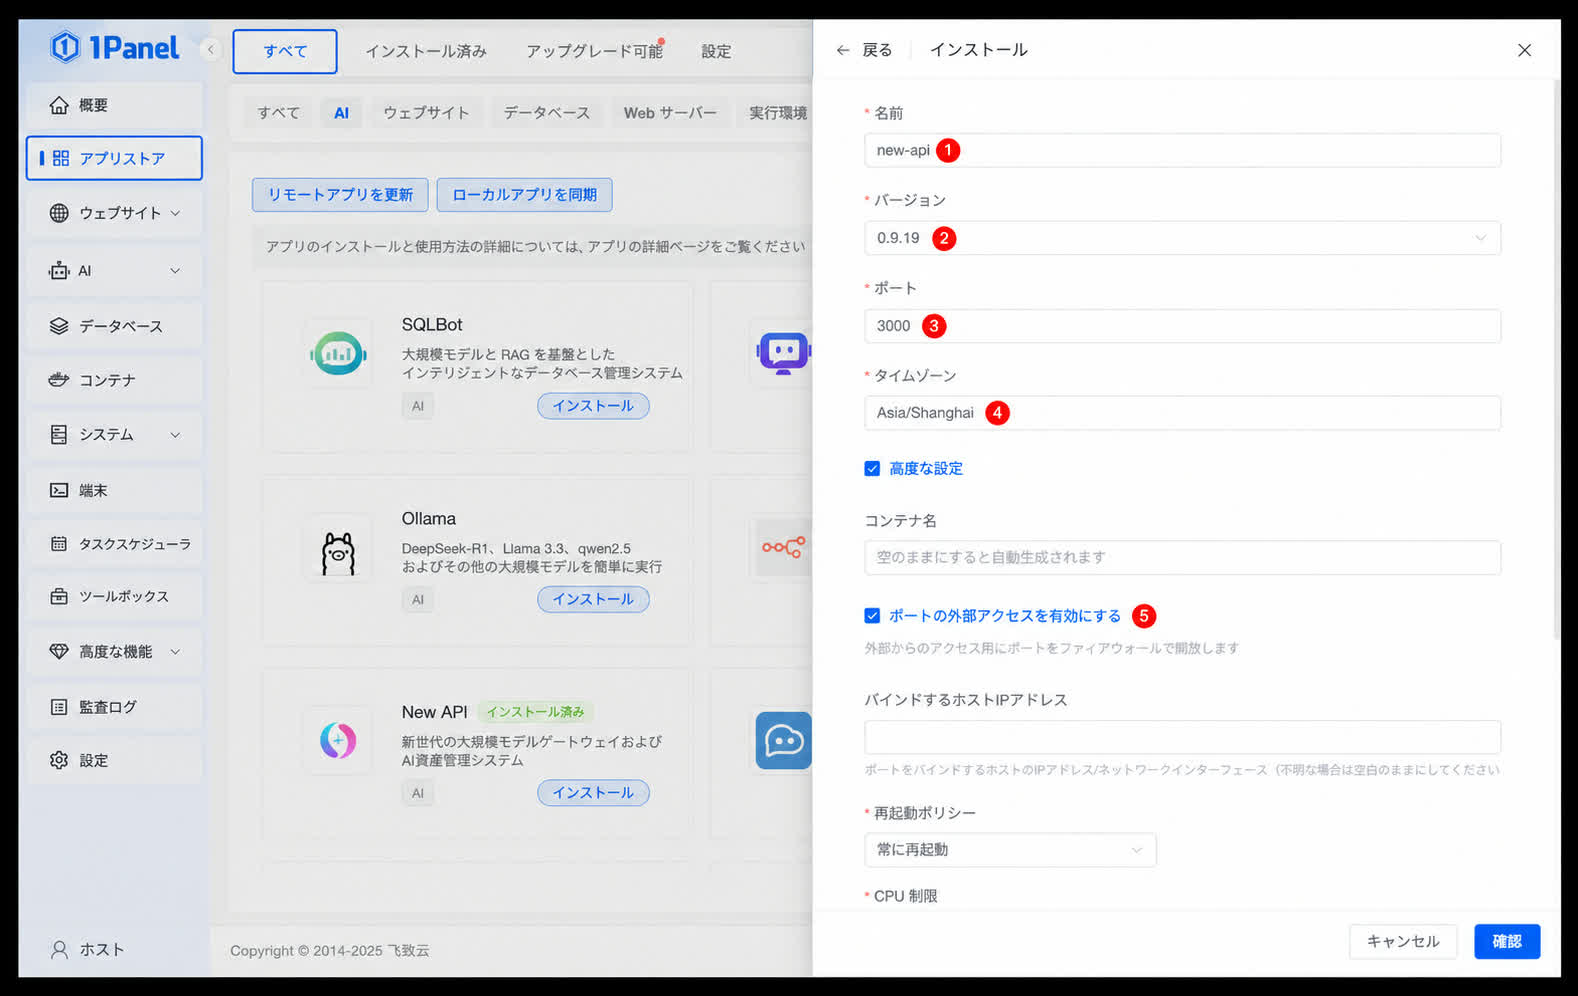Click the ホスト user icon
This screenshot has width=1578, height=996.
pos(59,949)
